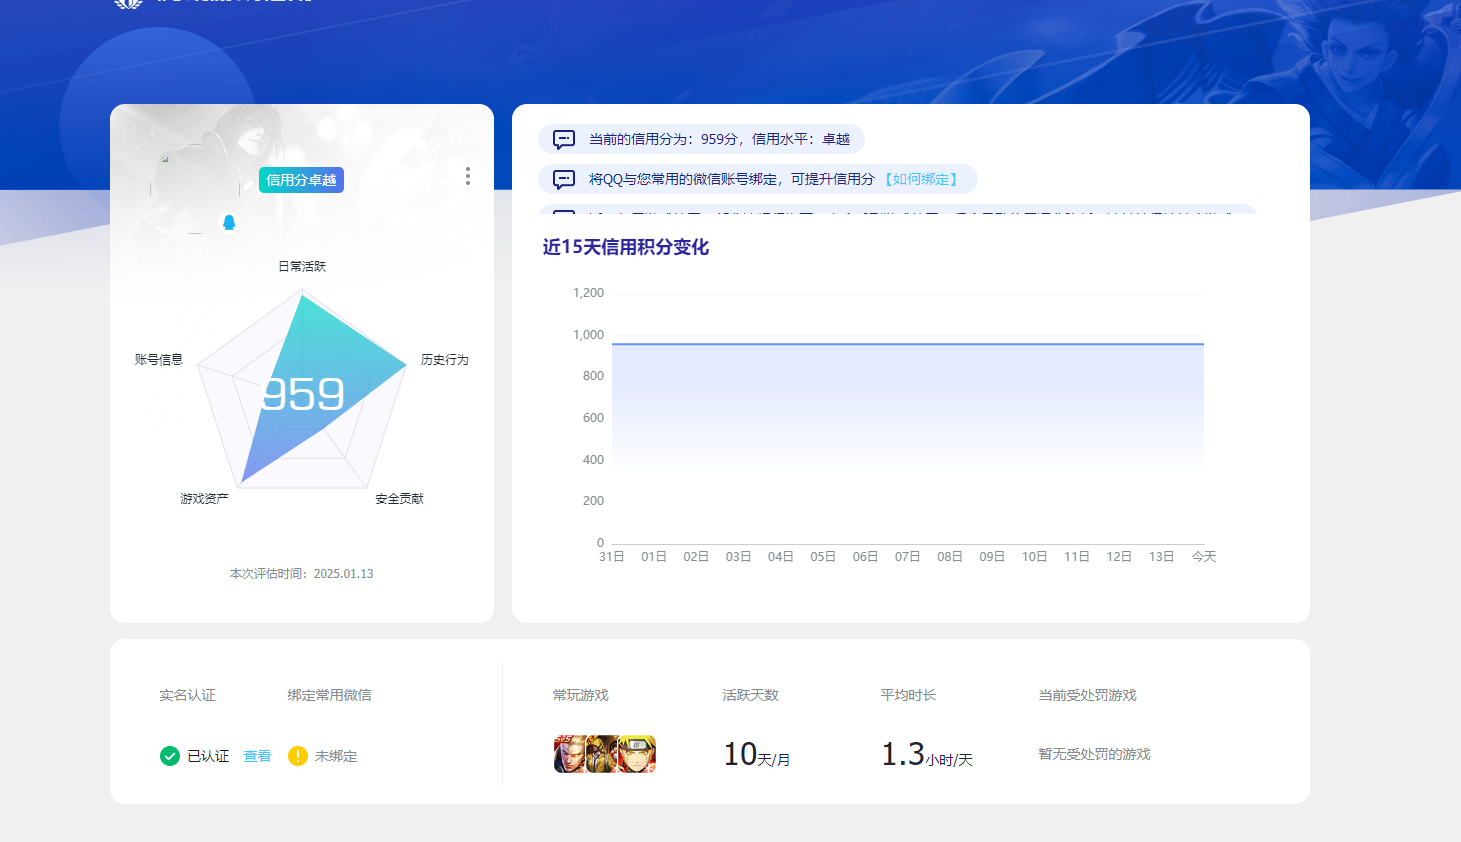Click the 当前受处罚游戏 heading
1461x842 pixels.
1088,695
